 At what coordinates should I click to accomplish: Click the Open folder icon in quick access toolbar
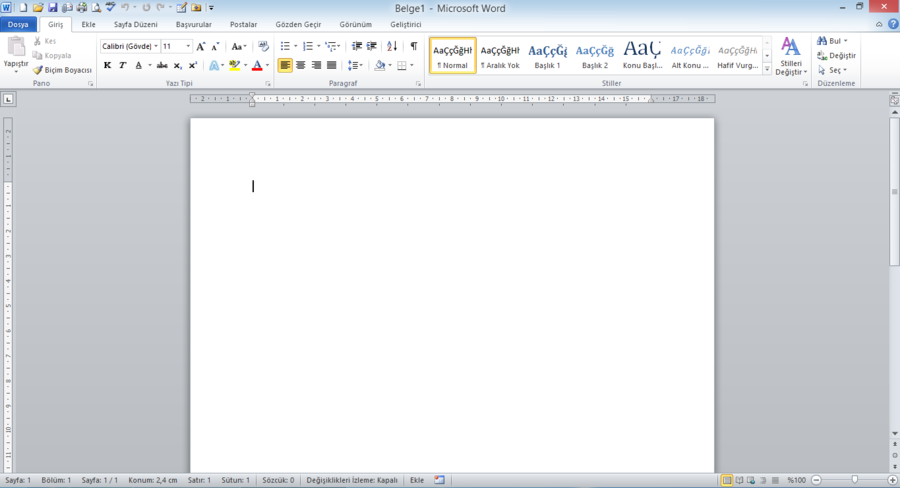(38, 7)
